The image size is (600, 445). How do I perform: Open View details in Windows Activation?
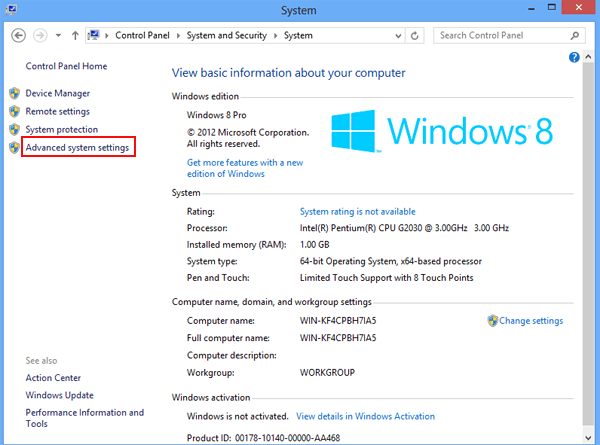click(365, 416)
